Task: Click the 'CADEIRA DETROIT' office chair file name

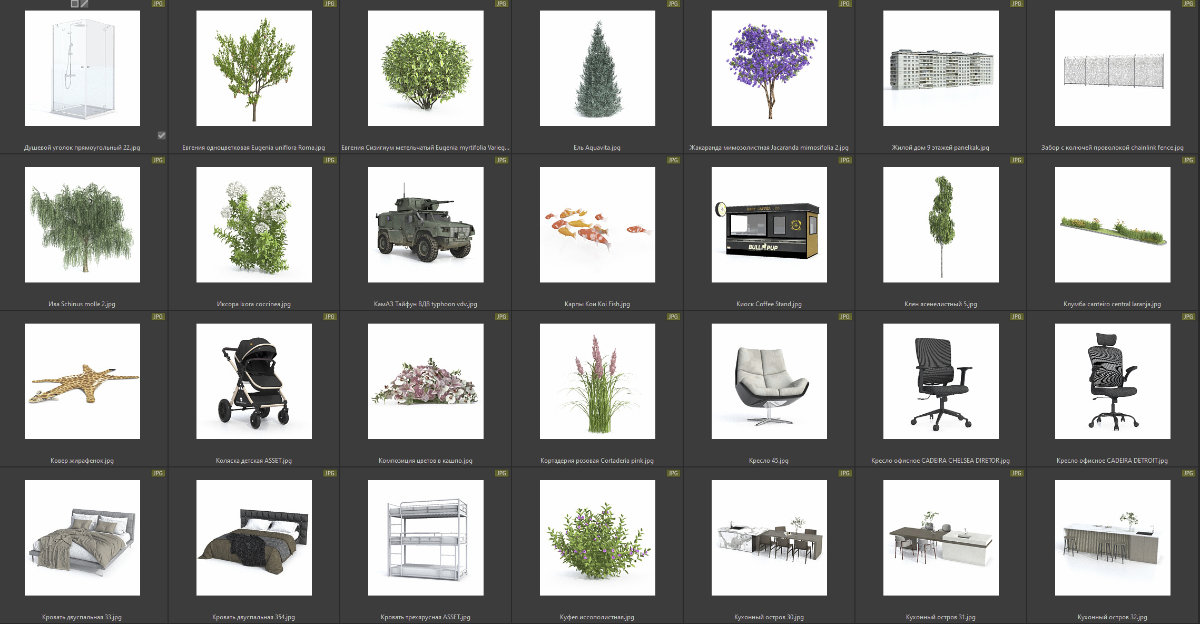Action: [x=1112, y=461]
